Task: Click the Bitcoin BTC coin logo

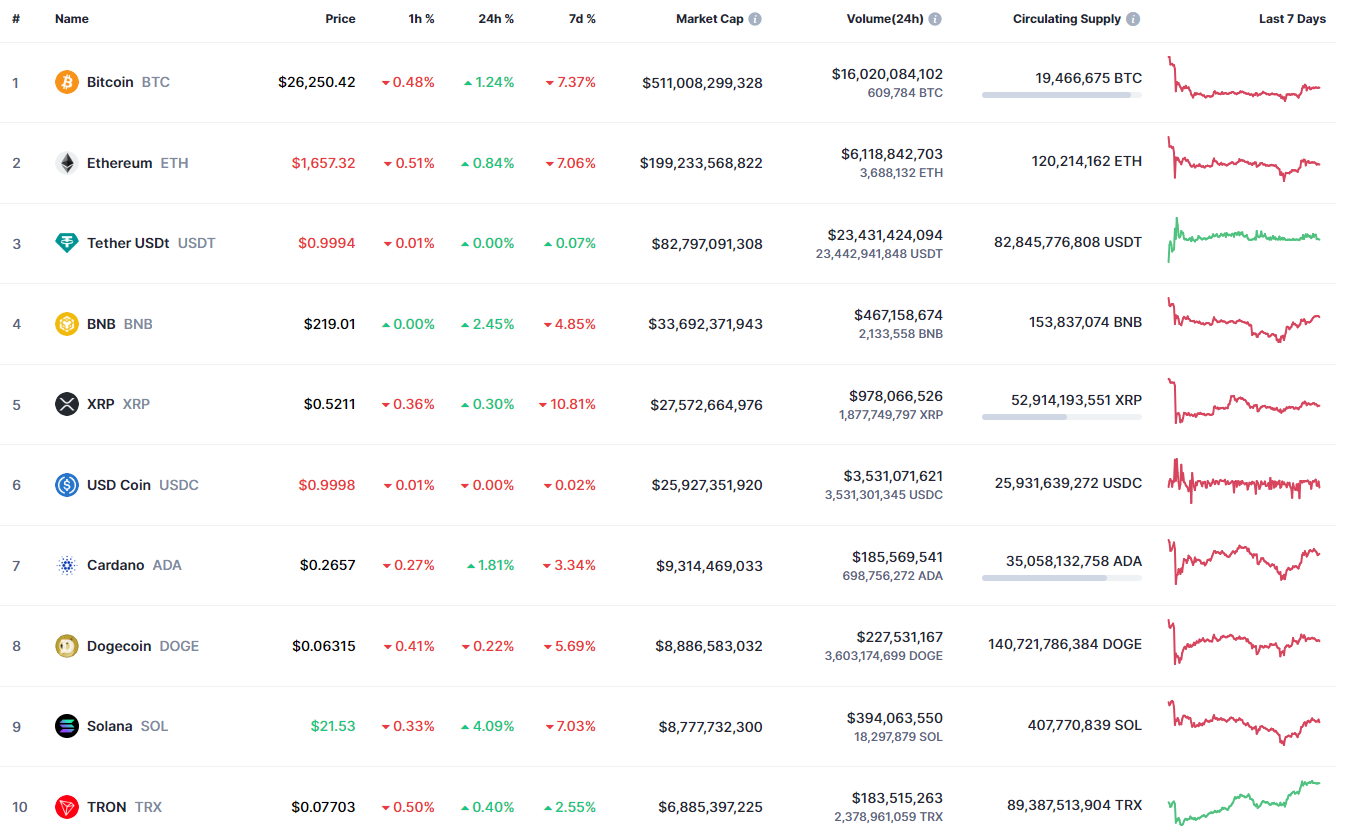Action: coord(66,82)
